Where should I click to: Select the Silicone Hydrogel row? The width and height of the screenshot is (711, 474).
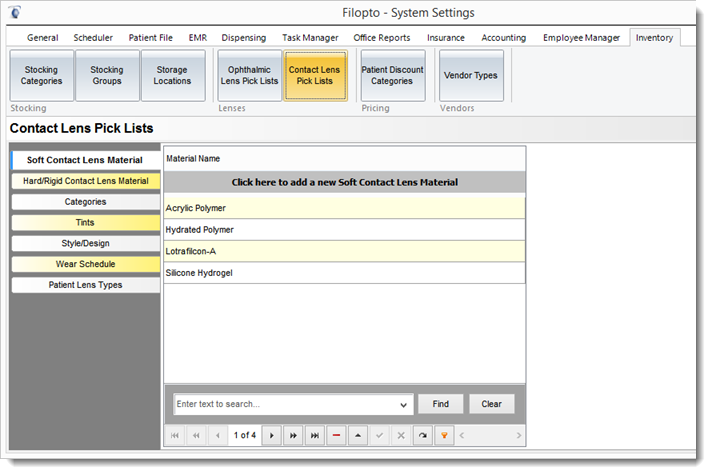click(x=345, y=273)
